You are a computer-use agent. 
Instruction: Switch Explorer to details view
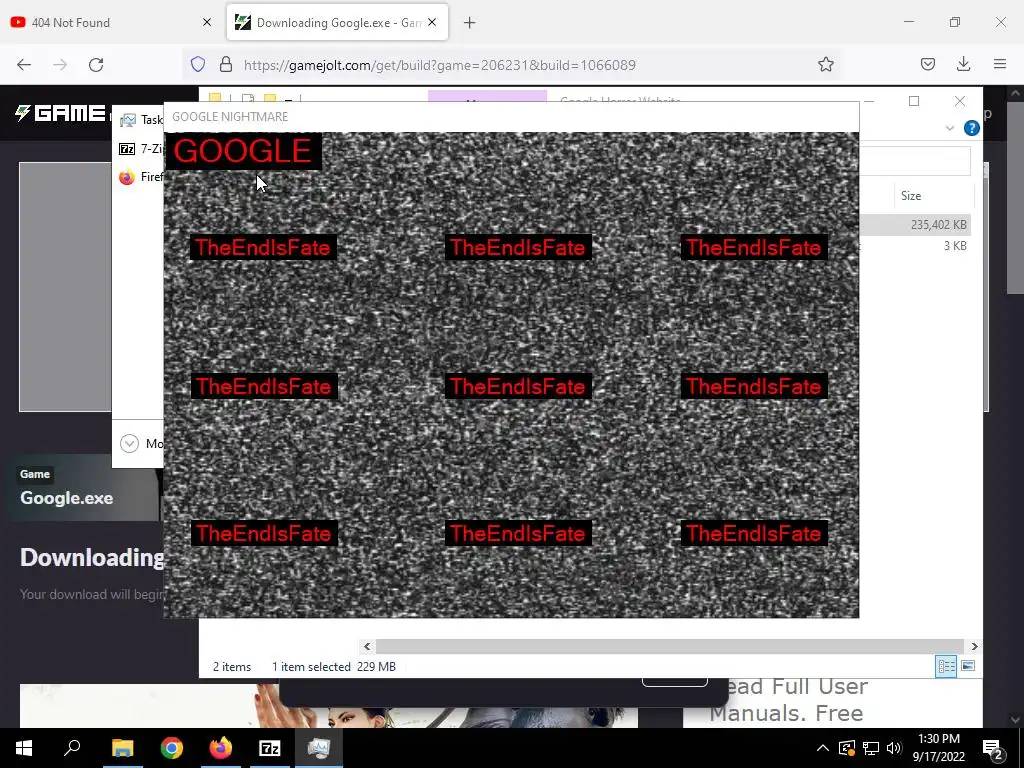946,666
